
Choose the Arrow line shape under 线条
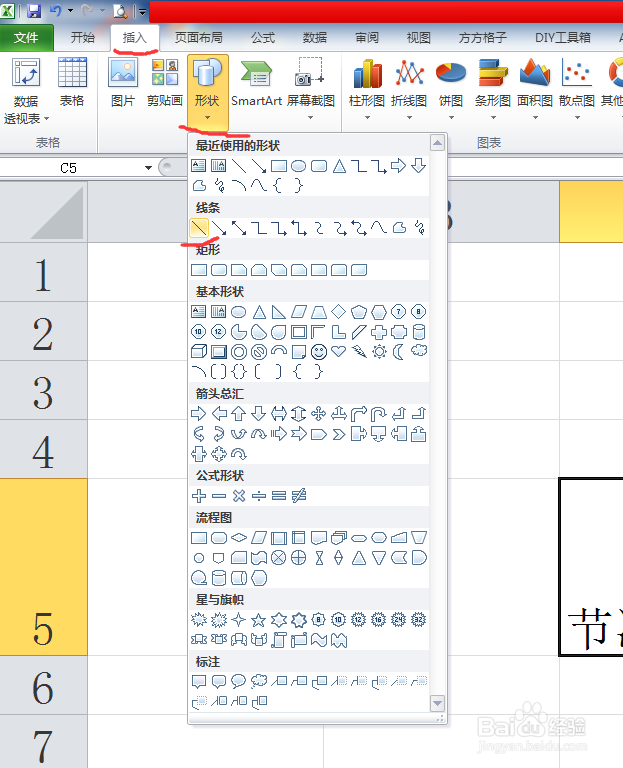coord(219,228)
